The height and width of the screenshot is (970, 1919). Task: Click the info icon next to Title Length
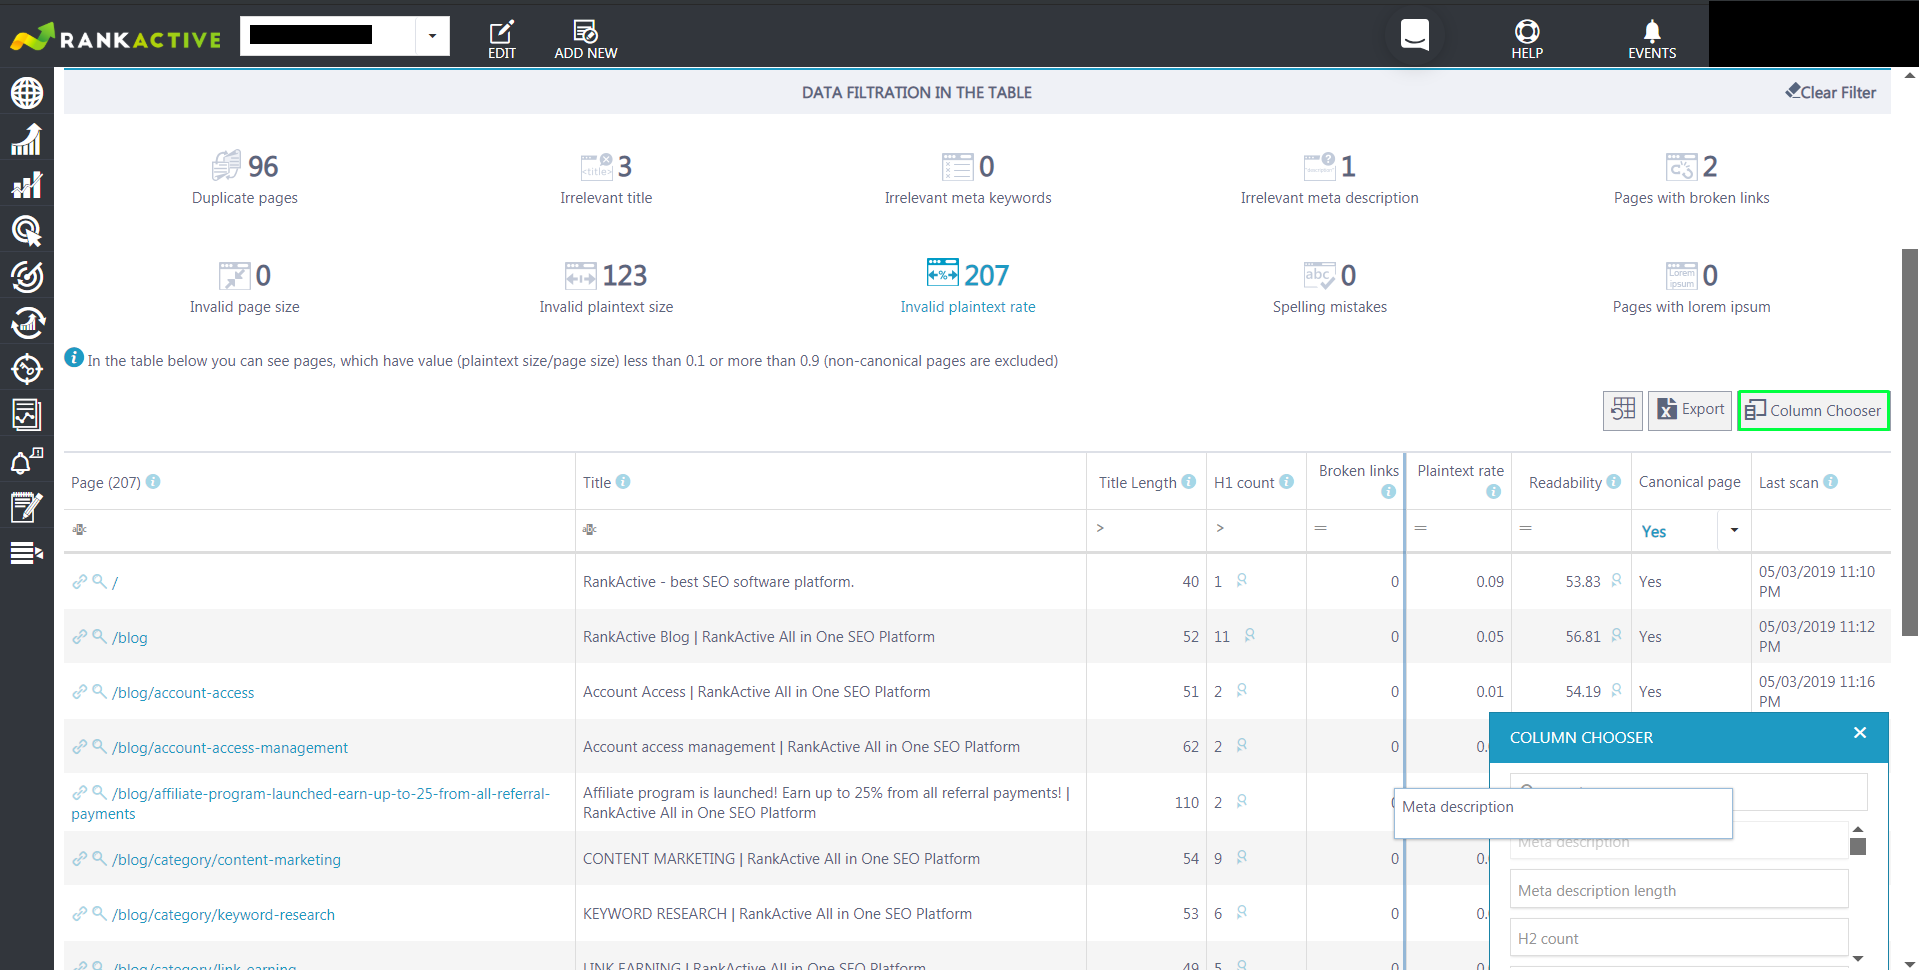pos(1189,481)
